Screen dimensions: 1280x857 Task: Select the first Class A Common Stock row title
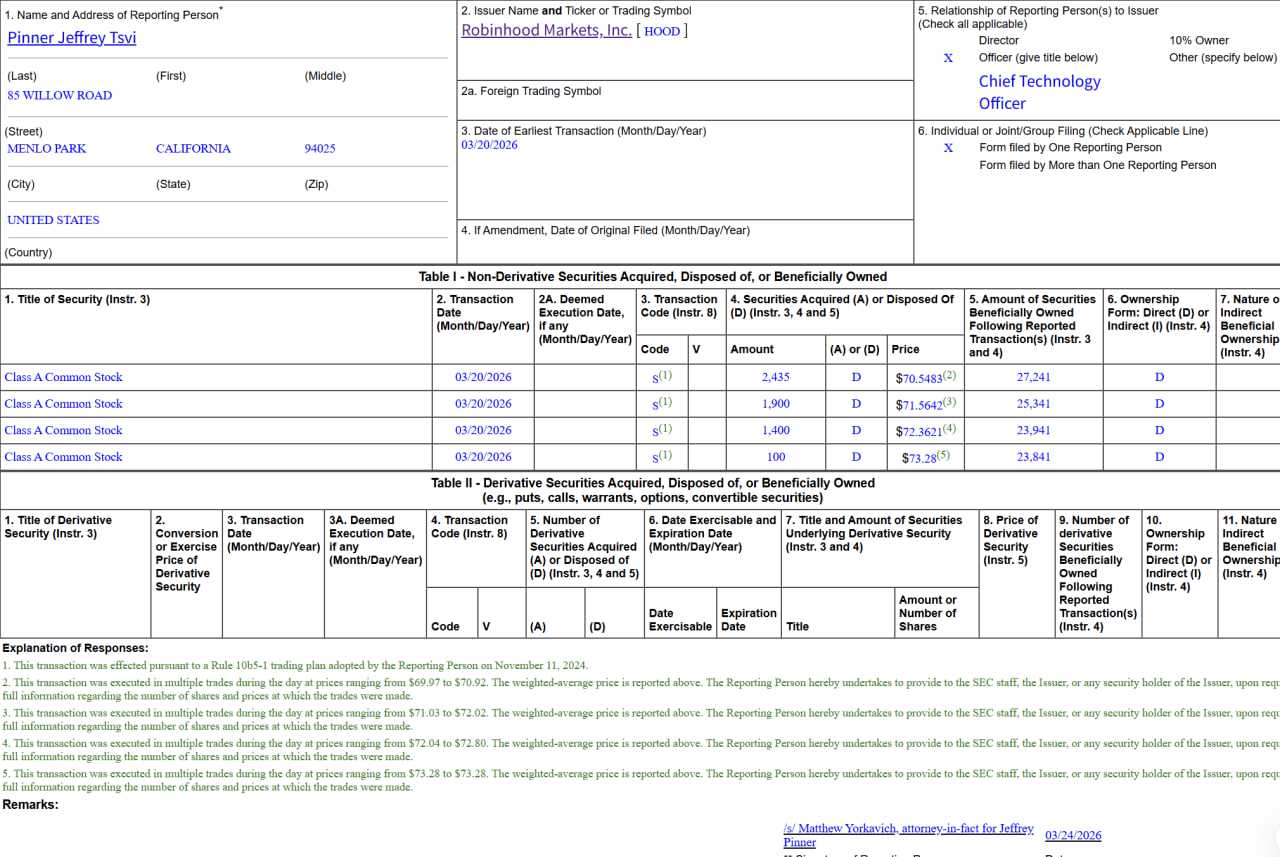pos(64,377)
